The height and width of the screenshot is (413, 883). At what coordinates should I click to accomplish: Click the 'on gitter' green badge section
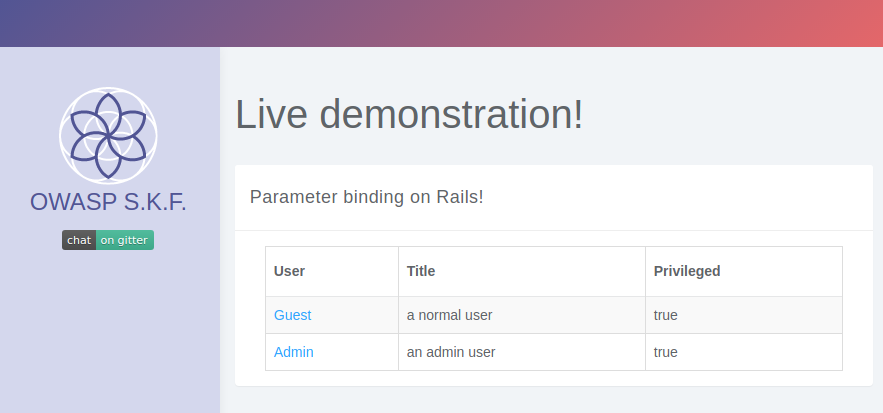pyautogui.click(x=124, y=240)
